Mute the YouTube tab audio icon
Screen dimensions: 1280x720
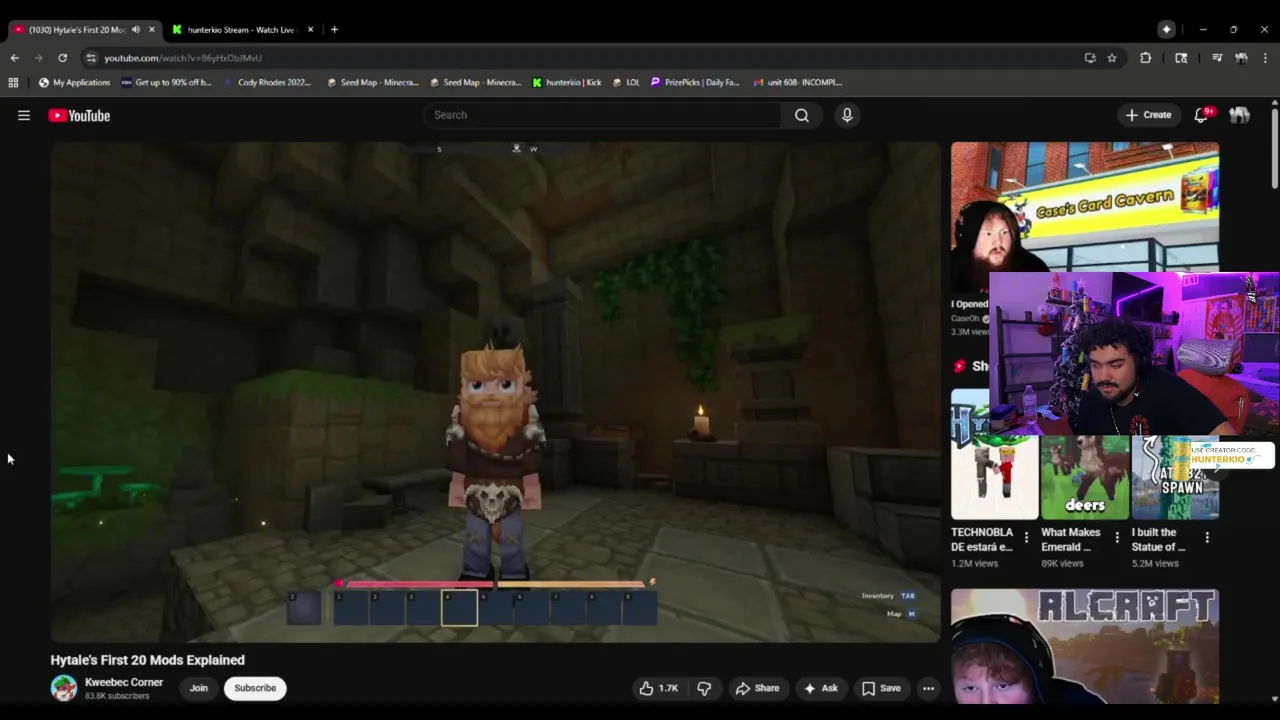(x=136, y=30)
